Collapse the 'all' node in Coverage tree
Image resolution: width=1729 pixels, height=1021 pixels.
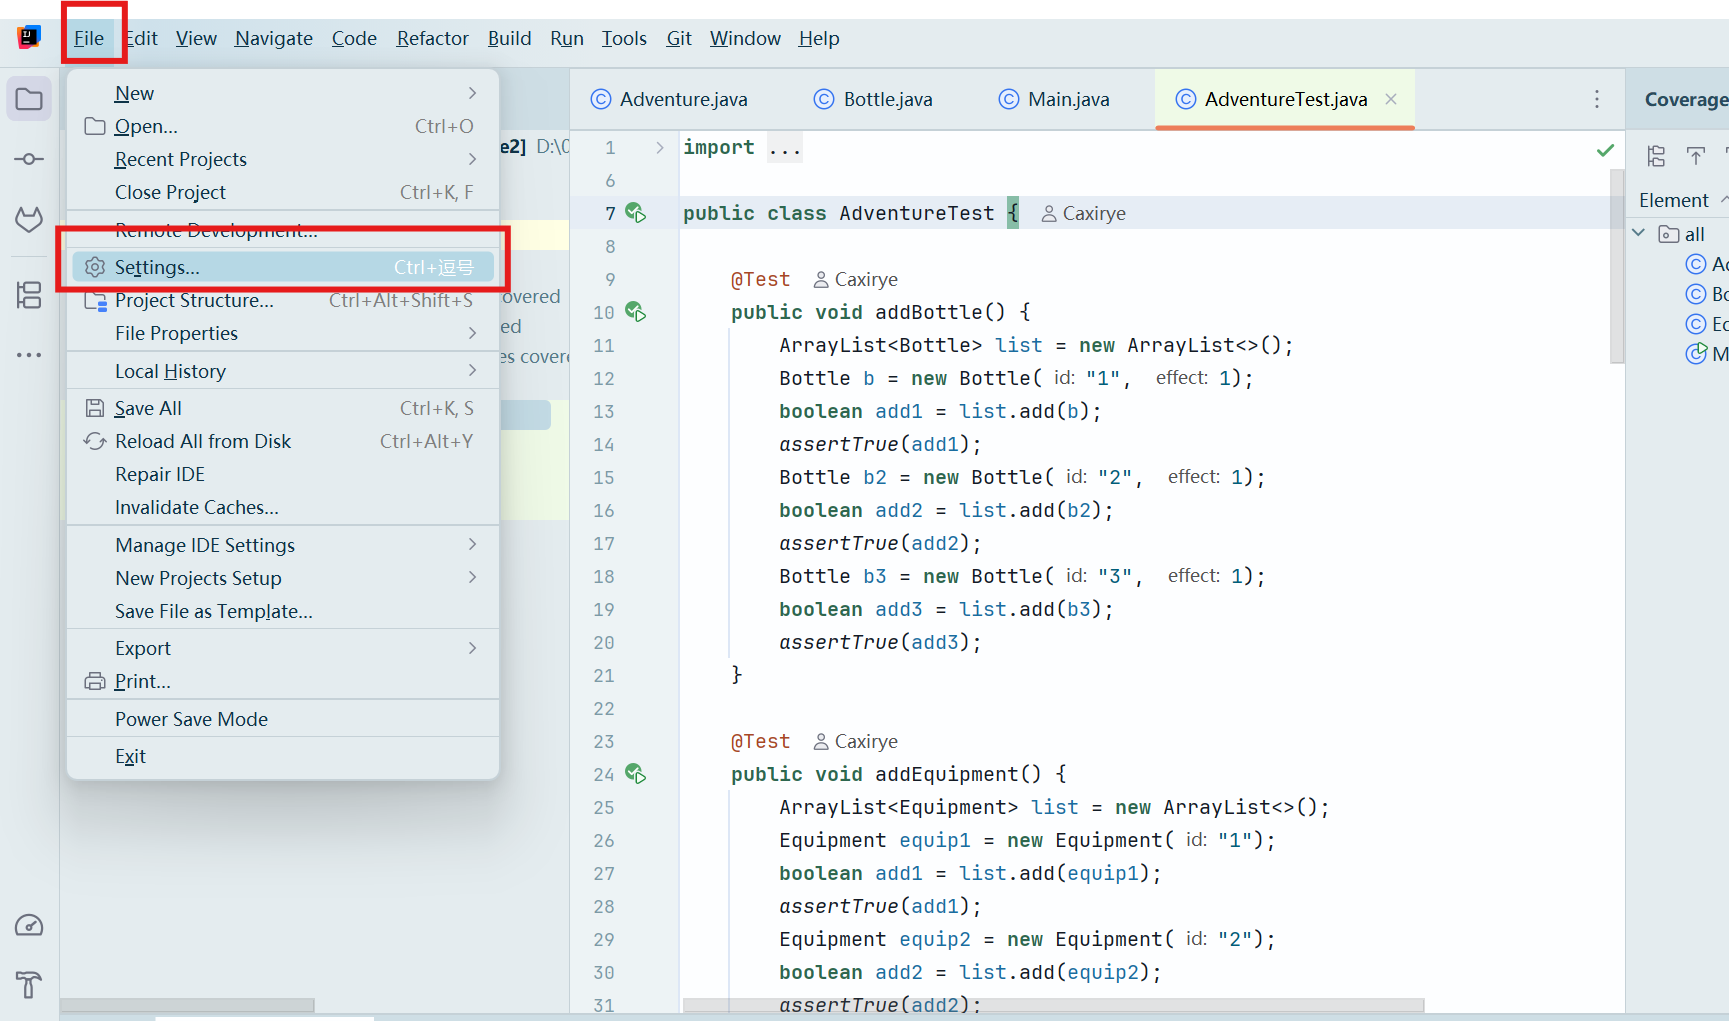(x=1639, y=233)
